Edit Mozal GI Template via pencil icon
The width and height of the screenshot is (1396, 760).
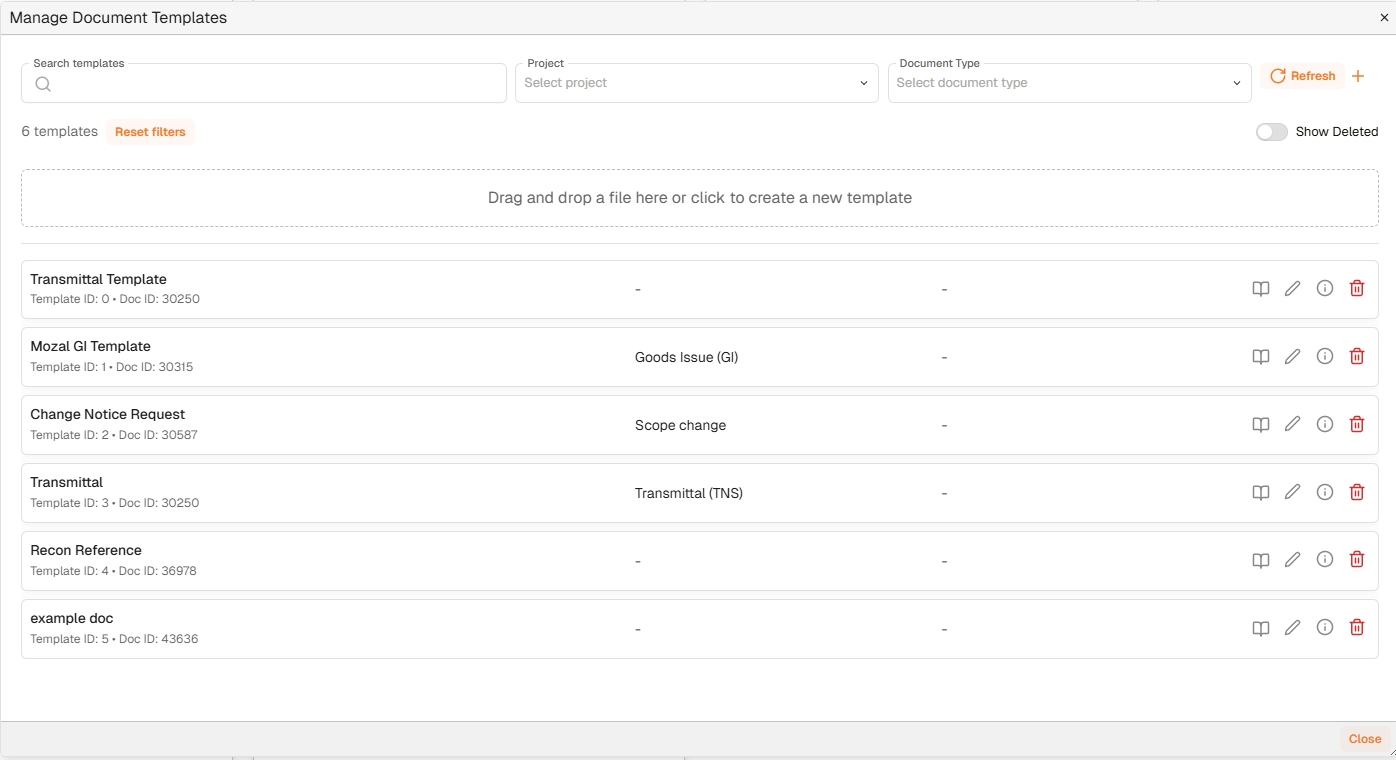[1293, 357]
